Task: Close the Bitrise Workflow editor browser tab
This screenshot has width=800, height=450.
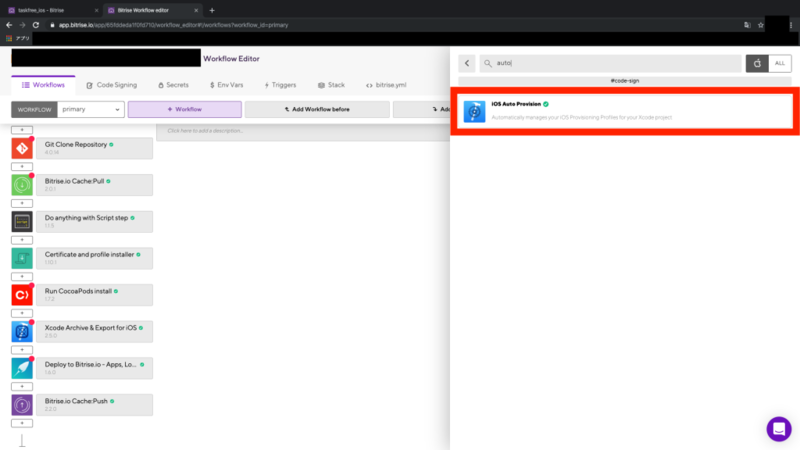Action: click(196, 10)
